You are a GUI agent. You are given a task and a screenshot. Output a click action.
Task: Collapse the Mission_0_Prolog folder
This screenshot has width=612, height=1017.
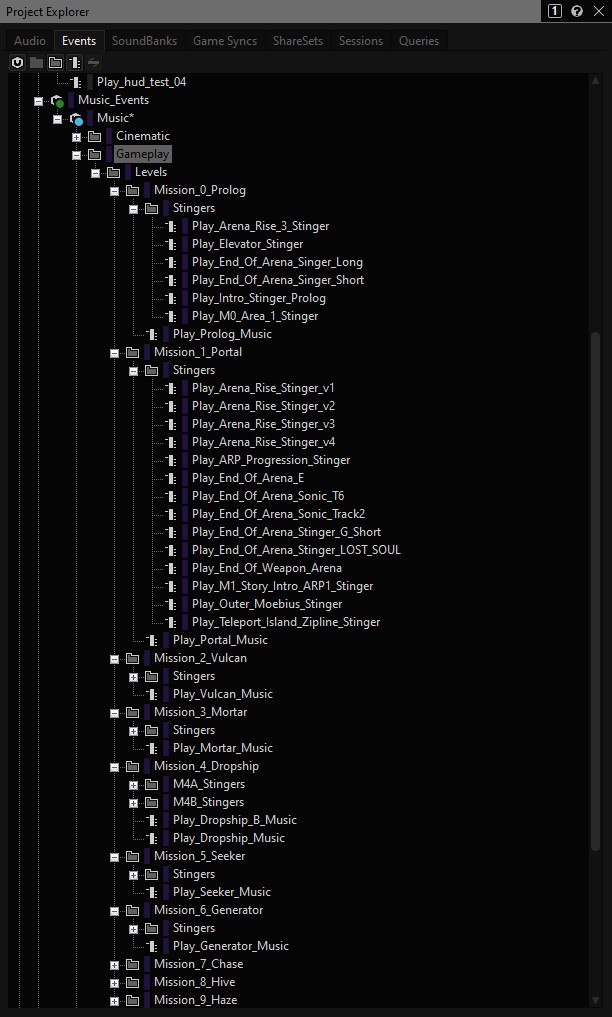[114, 190]
